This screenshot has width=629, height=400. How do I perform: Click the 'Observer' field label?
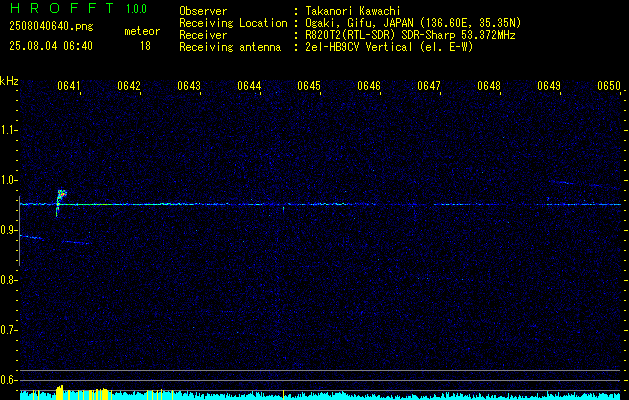[x=203, y=11]
